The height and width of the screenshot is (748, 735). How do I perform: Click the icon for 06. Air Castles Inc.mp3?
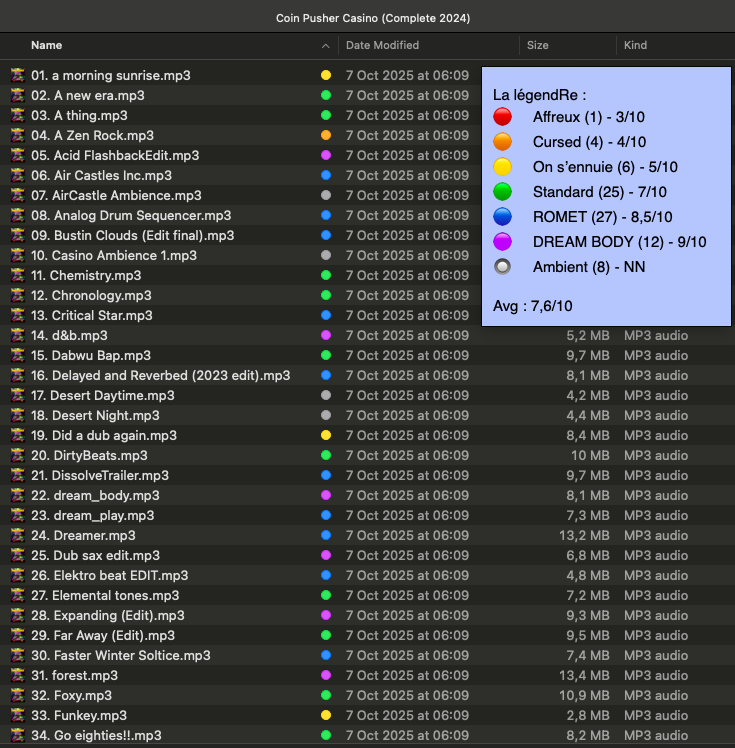pyautogui.click(x=18, y=176)
